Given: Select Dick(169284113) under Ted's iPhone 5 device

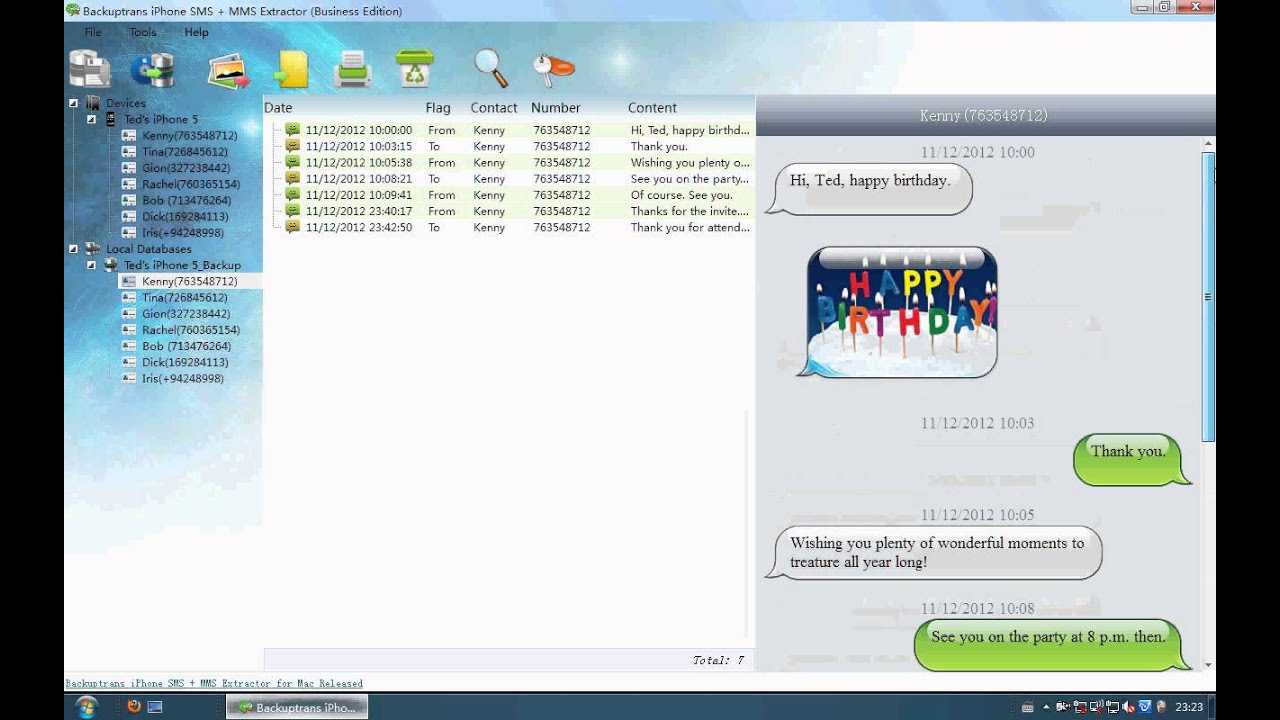Looking at the screenshot, I should coord(184,216).
